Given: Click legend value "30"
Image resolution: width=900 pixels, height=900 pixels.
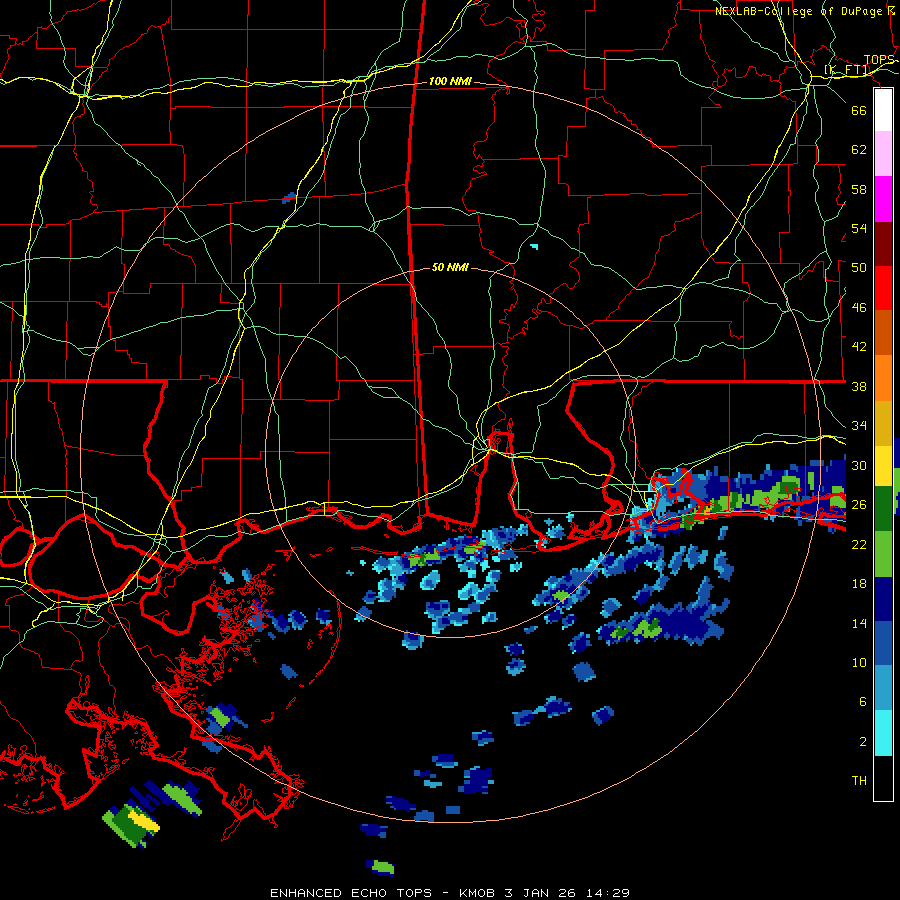Looking at the screenshot, I should pos(859,465).
